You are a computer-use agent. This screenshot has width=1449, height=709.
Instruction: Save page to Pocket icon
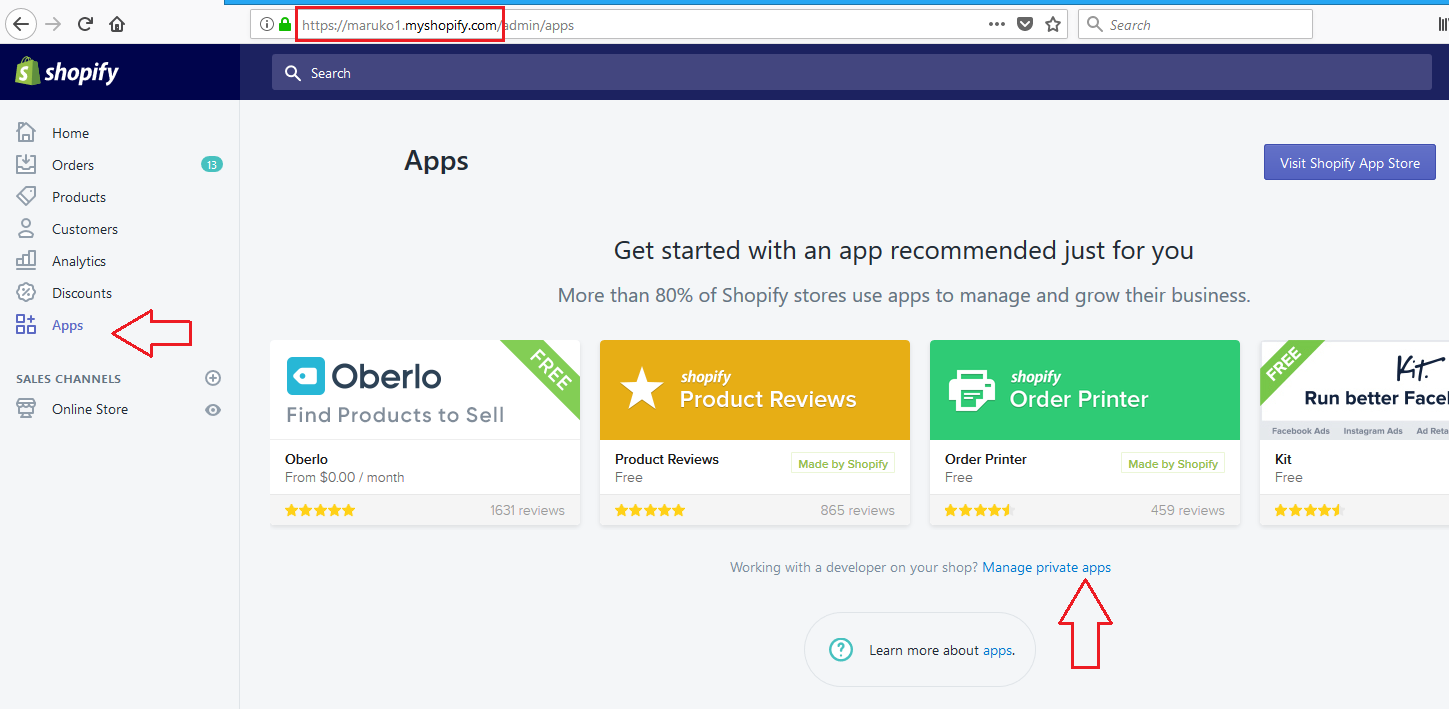pos(1025,24)
